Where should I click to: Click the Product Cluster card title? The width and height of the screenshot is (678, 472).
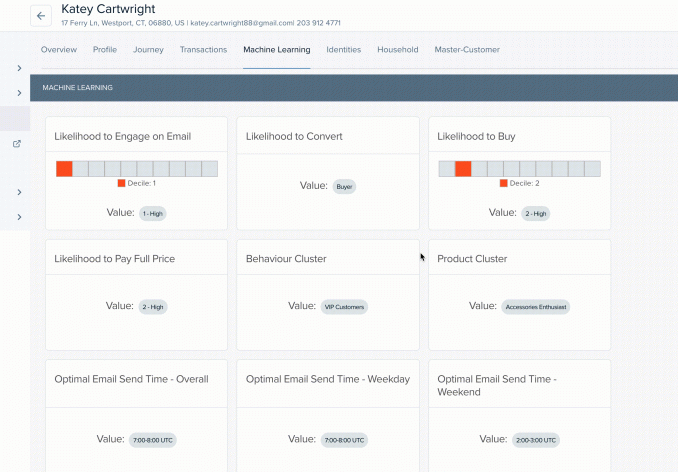[472, 259]
